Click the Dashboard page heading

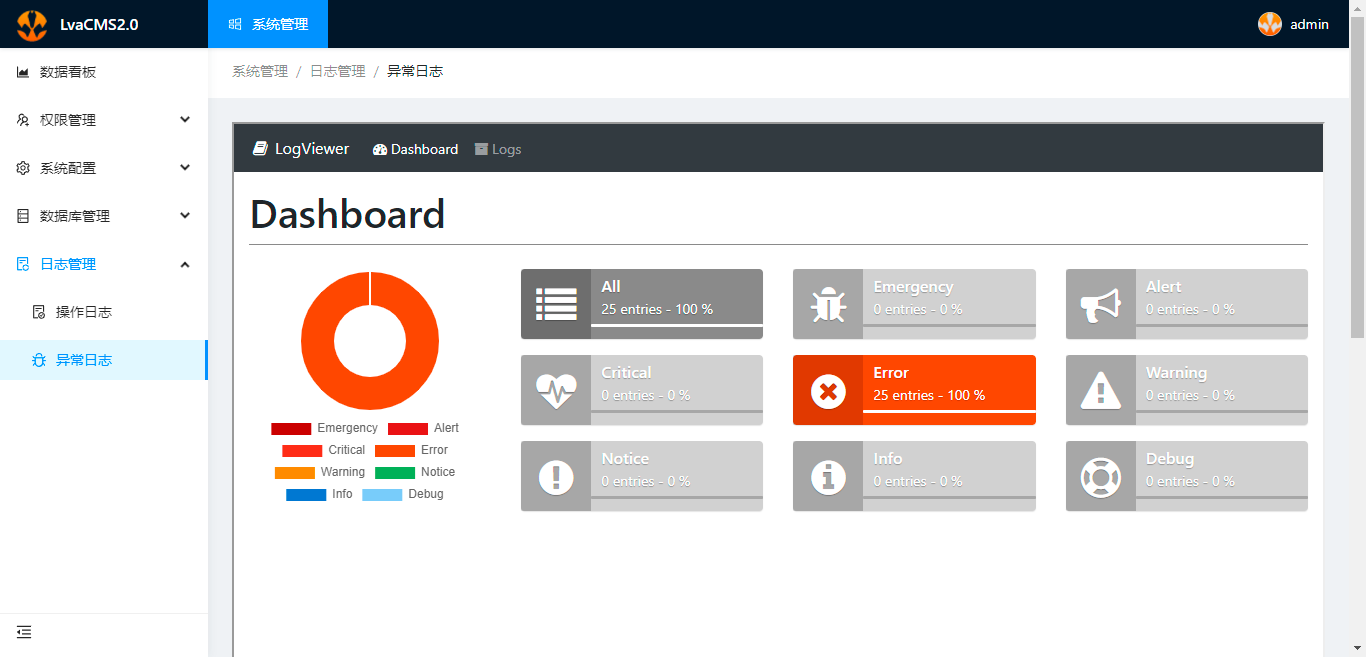[347, 214]
